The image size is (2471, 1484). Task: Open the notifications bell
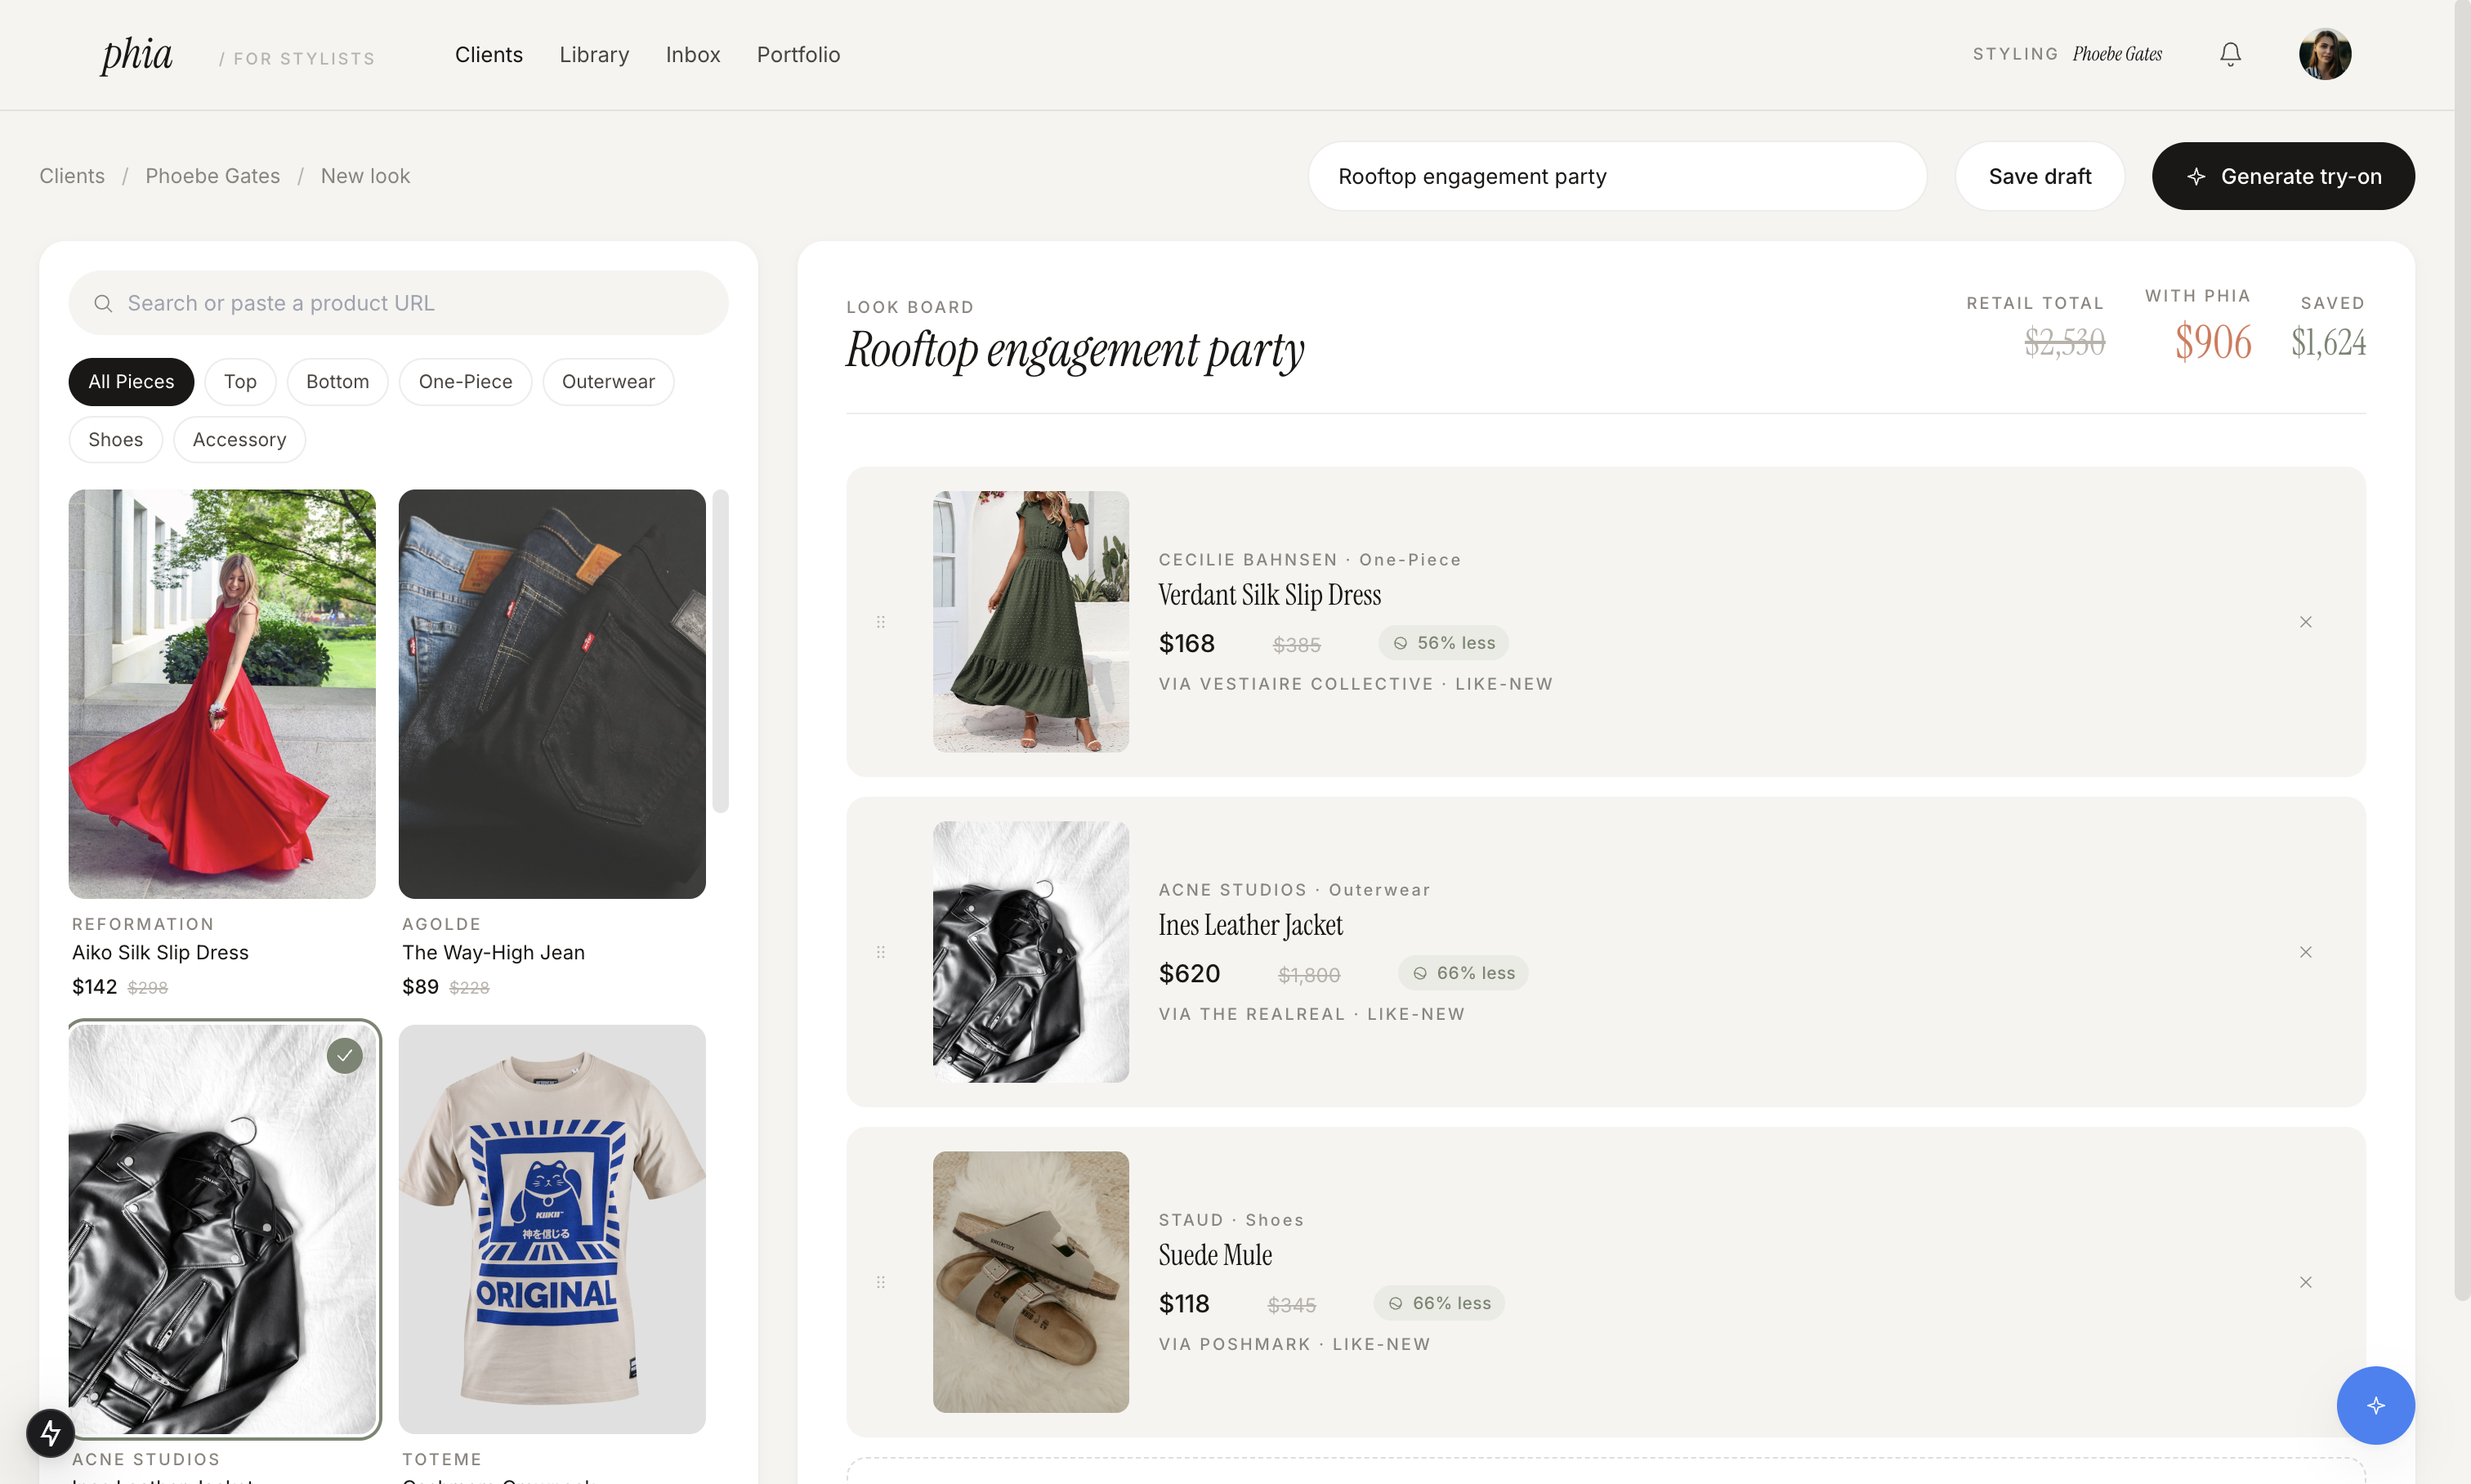tap(2230, 54)
